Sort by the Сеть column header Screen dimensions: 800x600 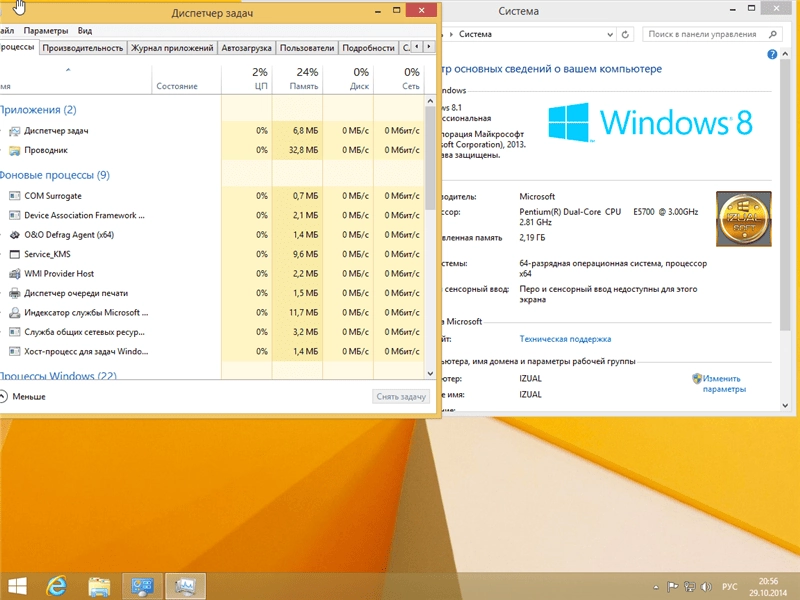point(399,79)
